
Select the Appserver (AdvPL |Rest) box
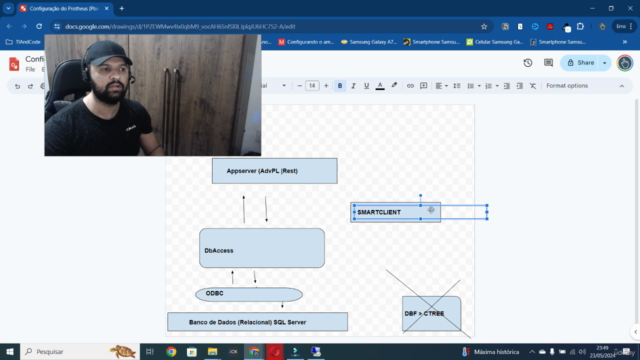[275, 171]
